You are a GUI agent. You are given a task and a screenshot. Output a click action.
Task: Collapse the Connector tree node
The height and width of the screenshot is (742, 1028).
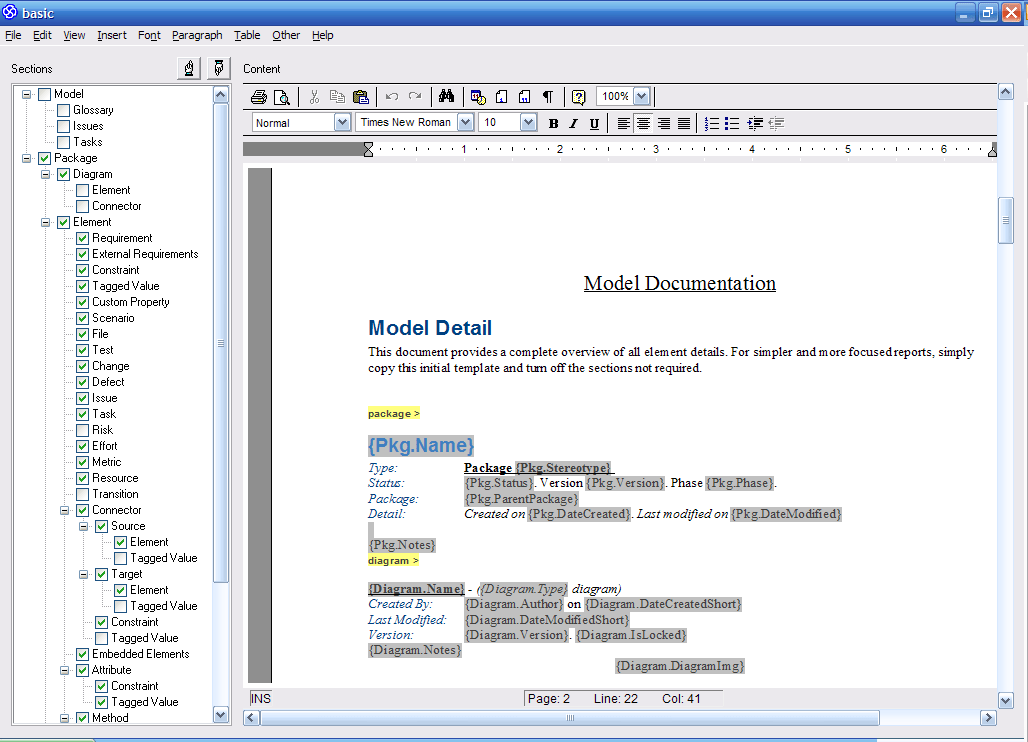(62, 510)
